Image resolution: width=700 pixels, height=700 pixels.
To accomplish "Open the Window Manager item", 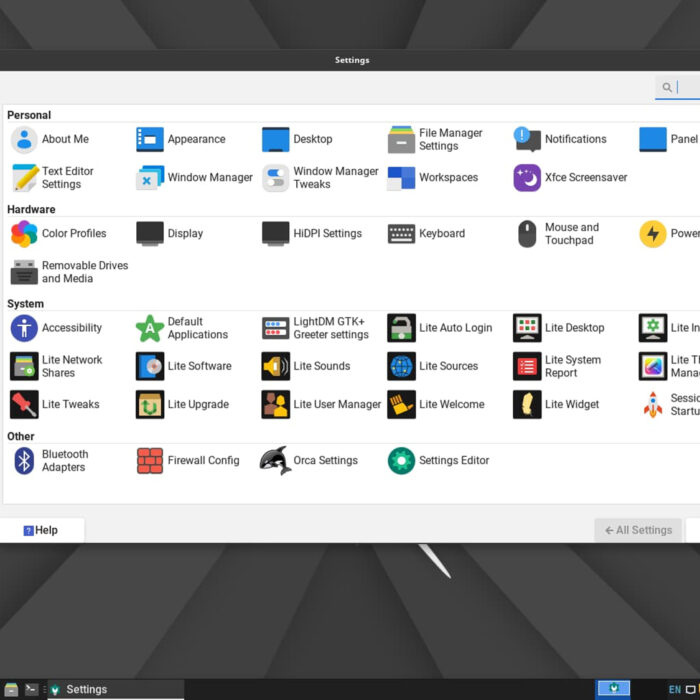I will [194, 178].
